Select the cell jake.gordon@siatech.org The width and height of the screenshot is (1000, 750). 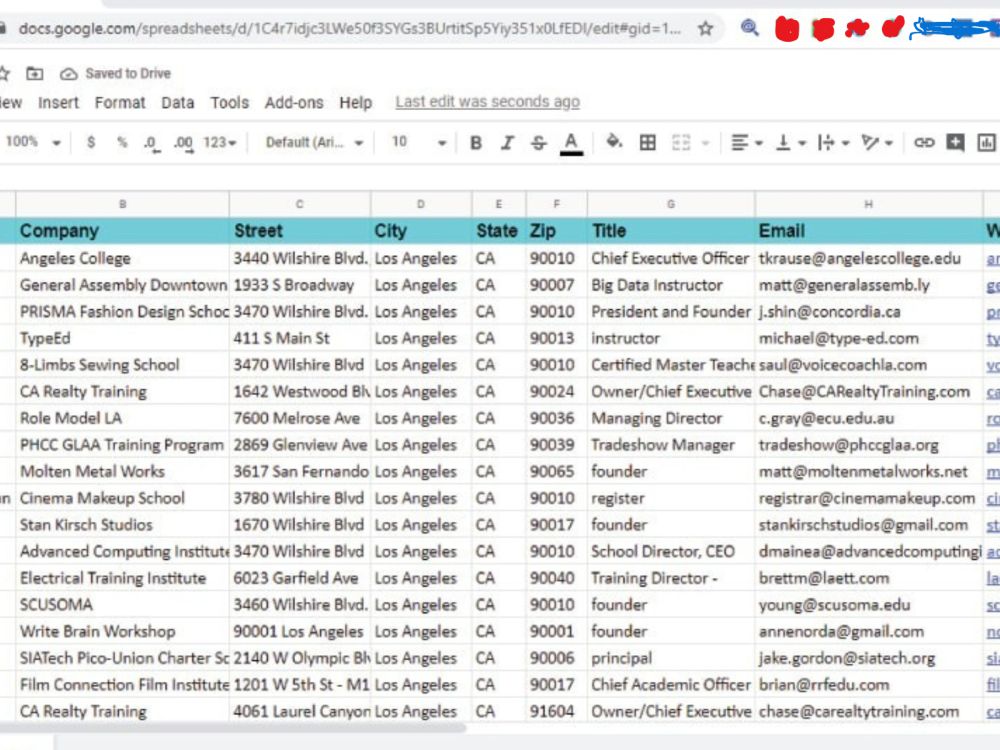[869, 658]
